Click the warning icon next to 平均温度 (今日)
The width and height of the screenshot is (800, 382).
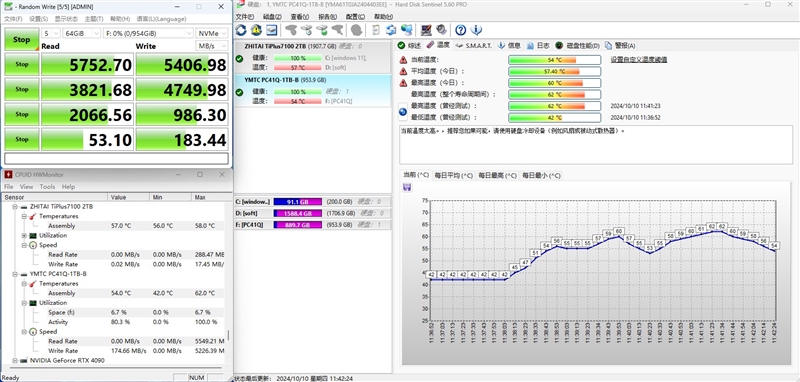(x=403, y=71)
